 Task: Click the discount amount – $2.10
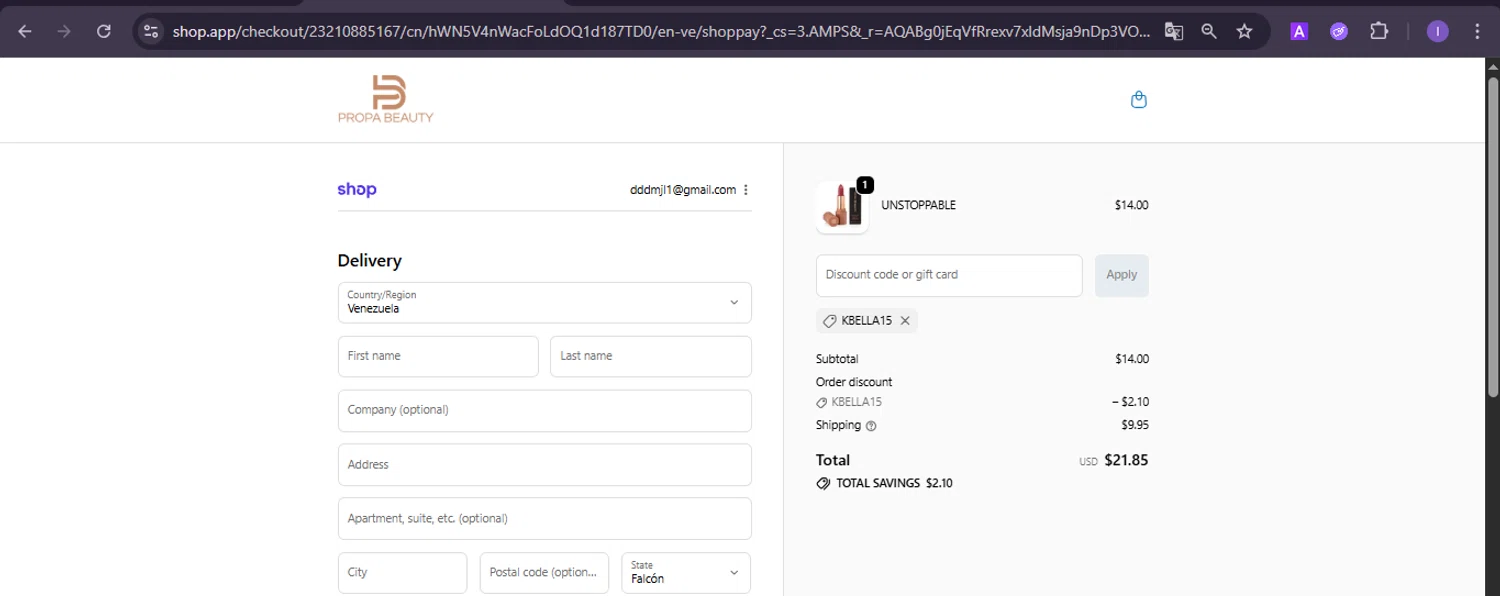tap(1130, 402)
